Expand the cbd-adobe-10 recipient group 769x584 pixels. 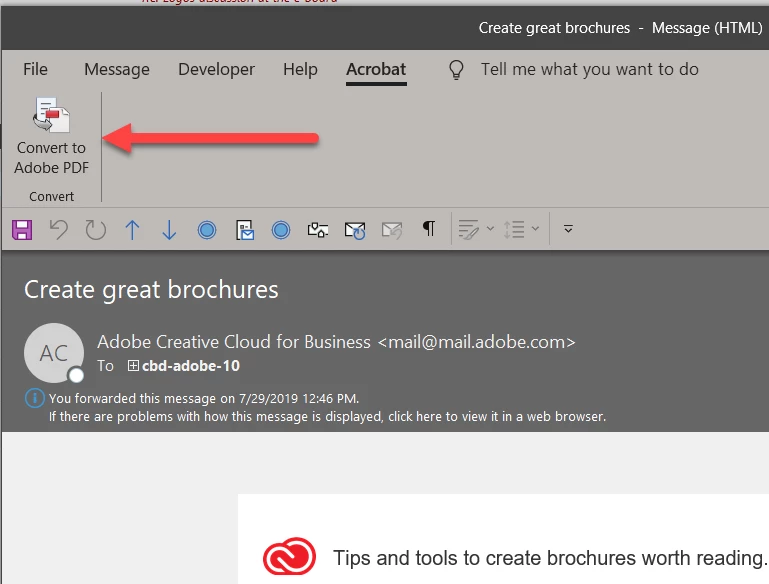pyautogui.click(x=133, y=365)
